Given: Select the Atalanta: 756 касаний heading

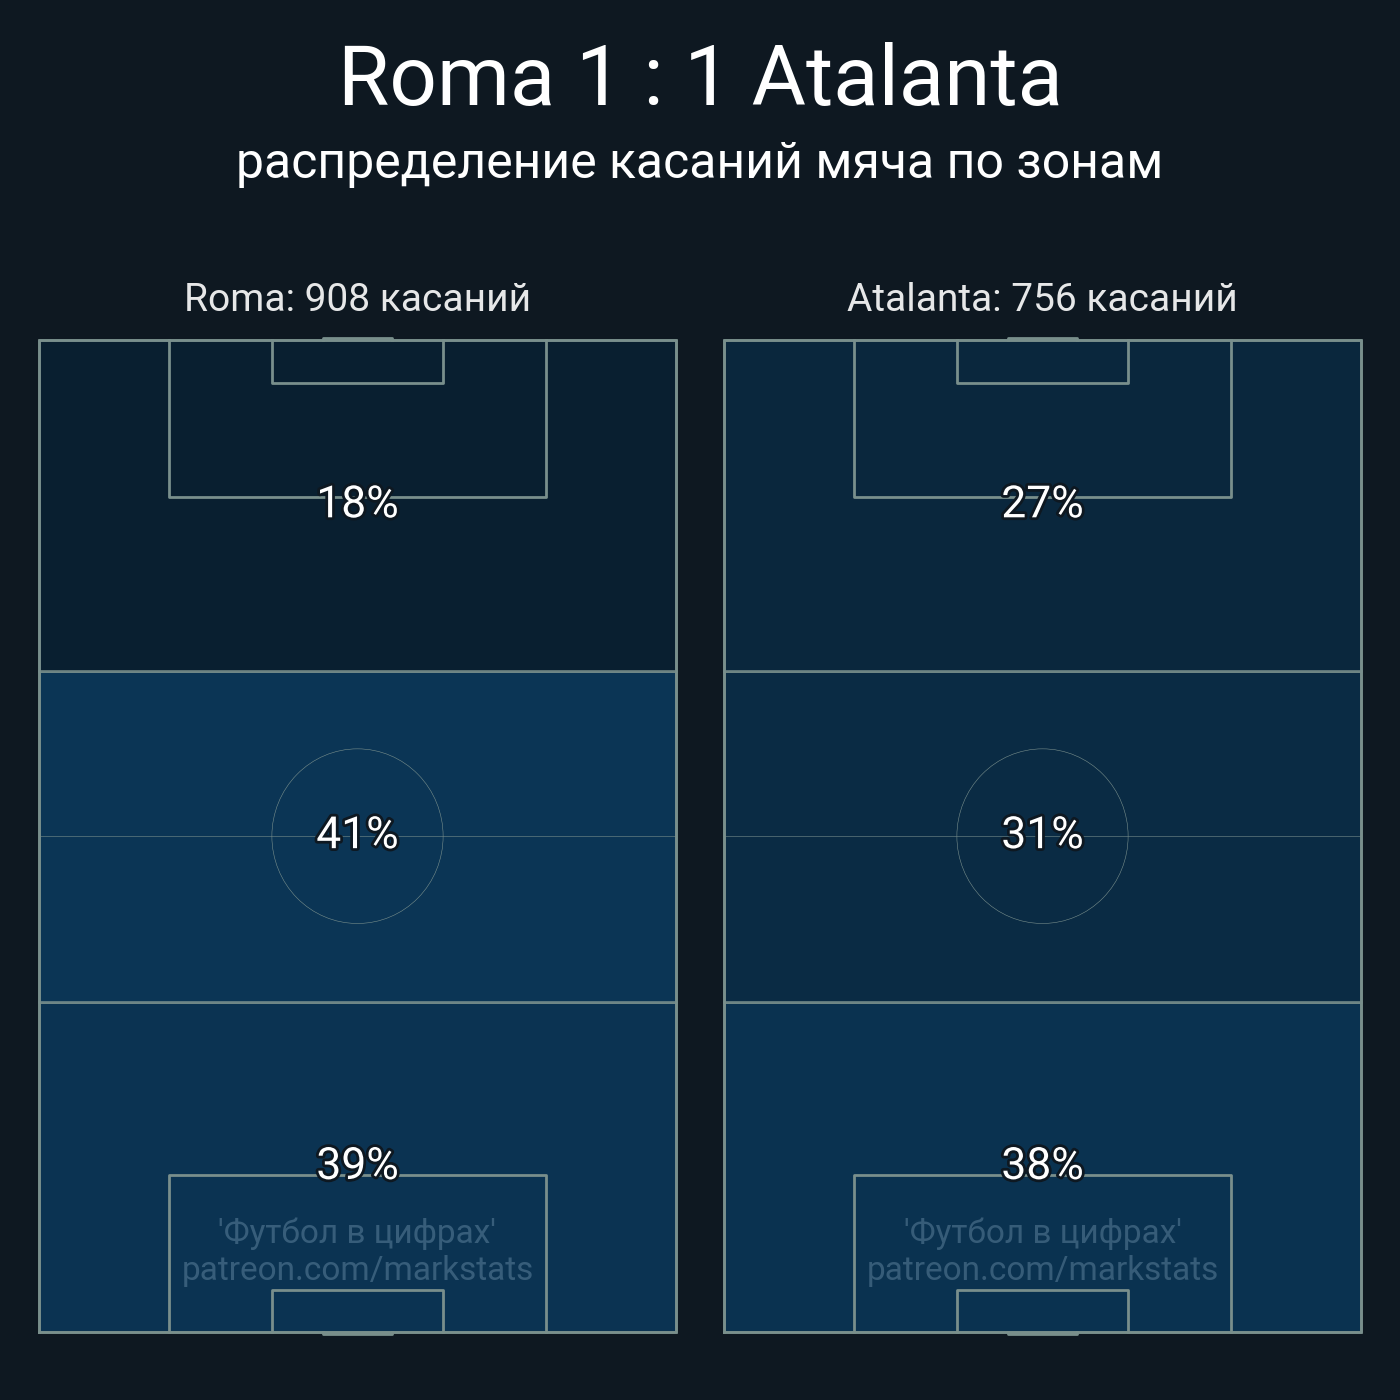Looking at the screenshot, I should click(1042, 298).
